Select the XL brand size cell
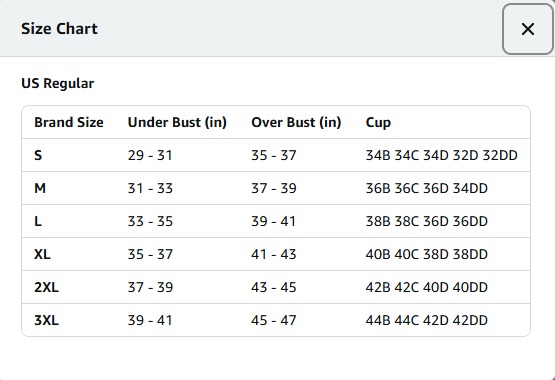The width and height of the screenshot is (555, 380). click(42, 254)
